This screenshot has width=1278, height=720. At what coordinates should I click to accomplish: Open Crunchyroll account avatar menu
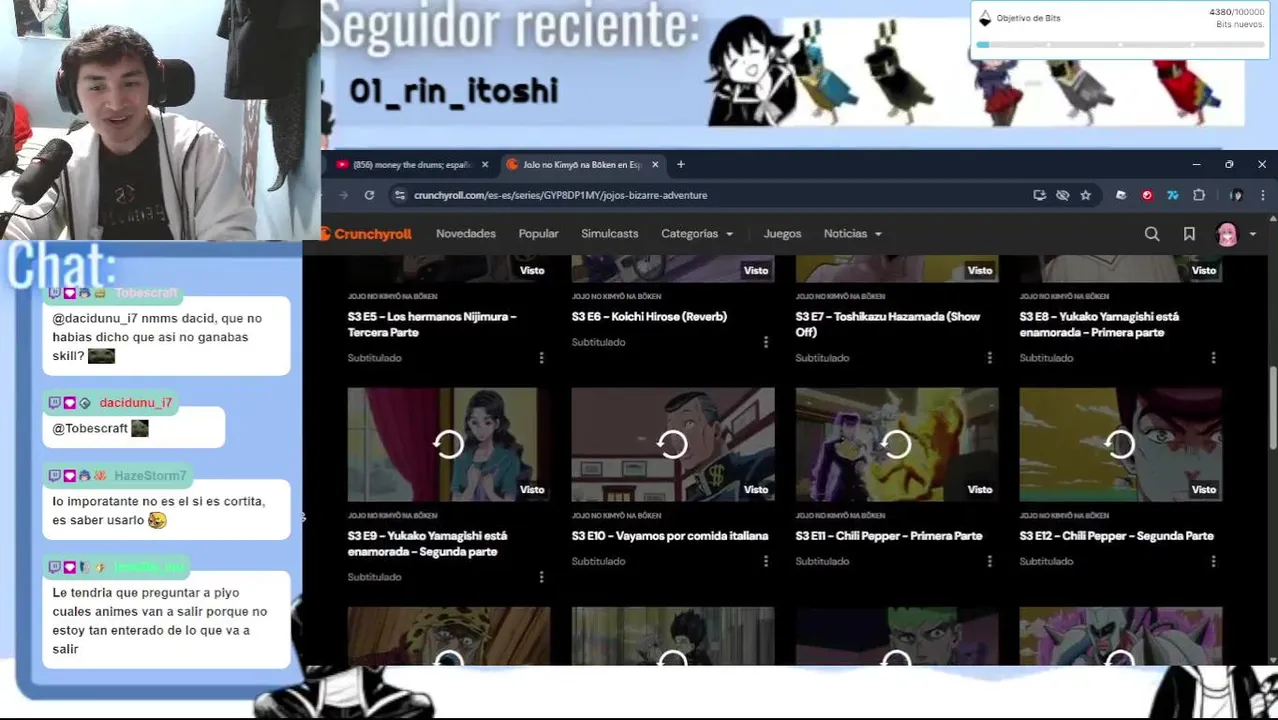1234,234
